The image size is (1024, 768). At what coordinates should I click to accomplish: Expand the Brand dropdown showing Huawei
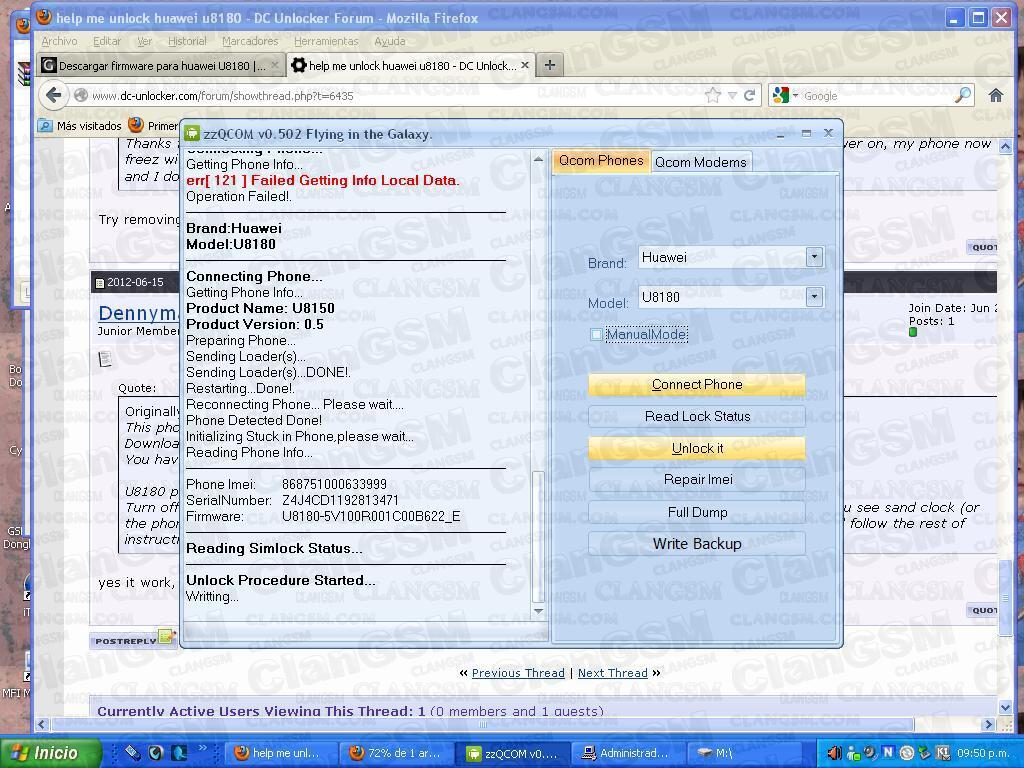pos(814,257)
